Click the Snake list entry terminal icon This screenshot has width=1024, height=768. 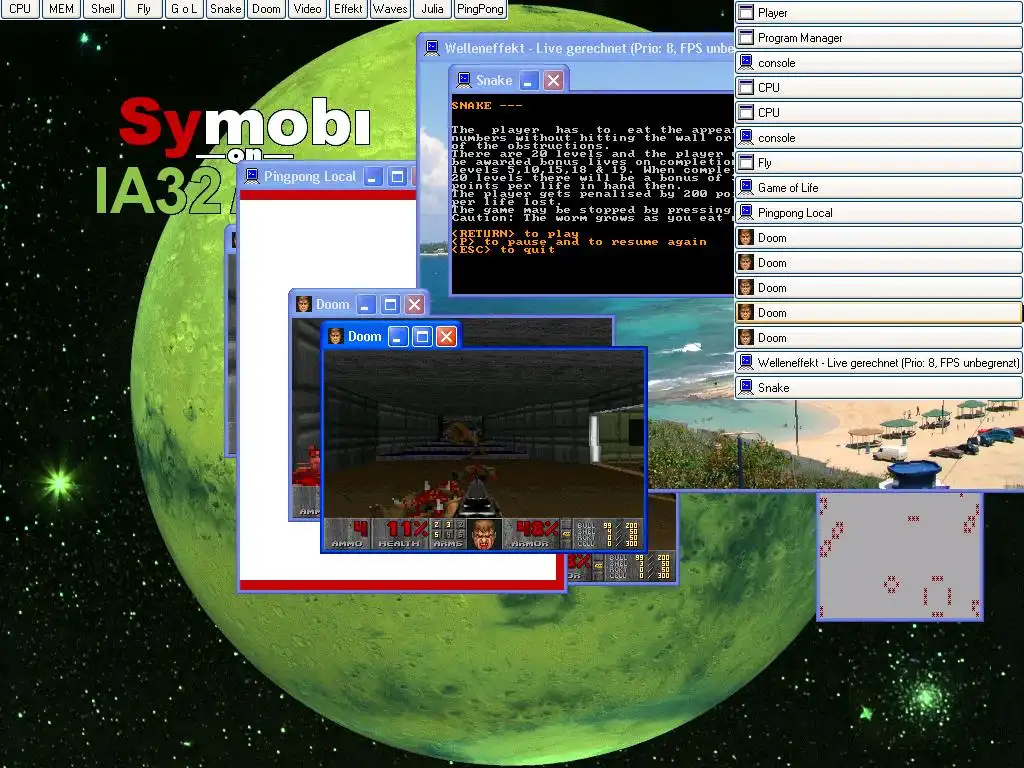(x=746, y=387)
